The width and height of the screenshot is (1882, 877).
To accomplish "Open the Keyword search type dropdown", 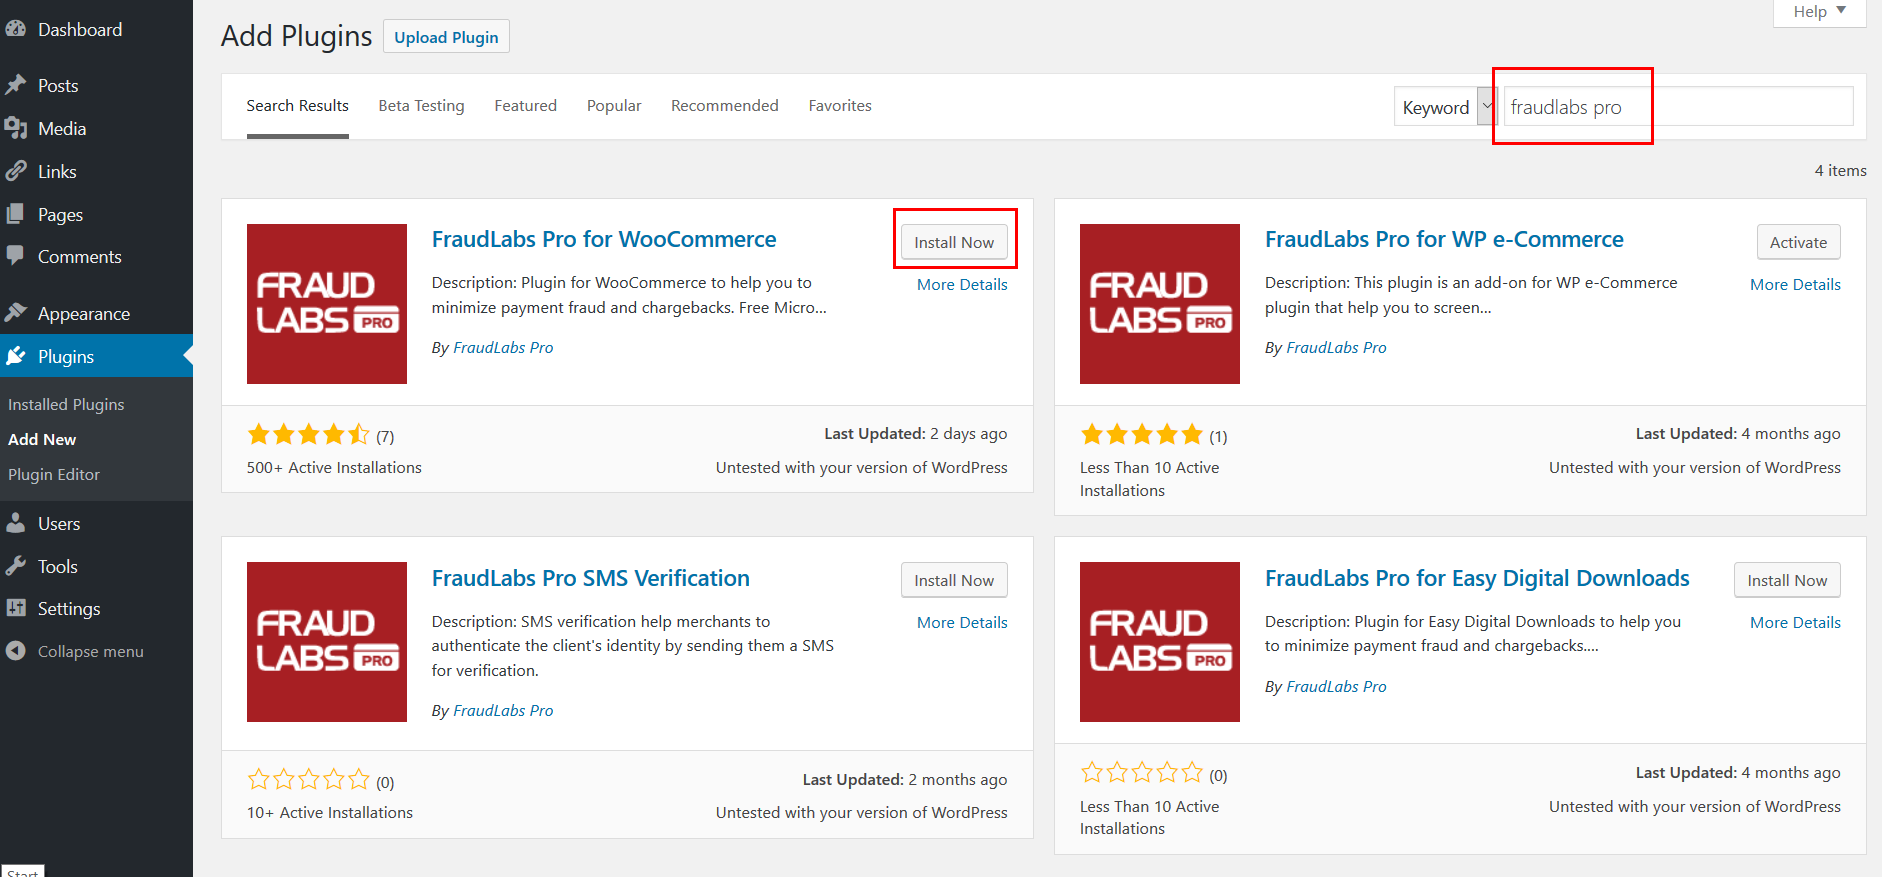I will click(1445, 106).
